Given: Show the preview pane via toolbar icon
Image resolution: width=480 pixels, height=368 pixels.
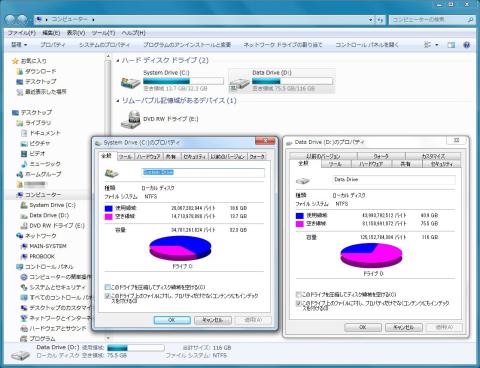Looking at the screenshot, I should click(451, 45).
